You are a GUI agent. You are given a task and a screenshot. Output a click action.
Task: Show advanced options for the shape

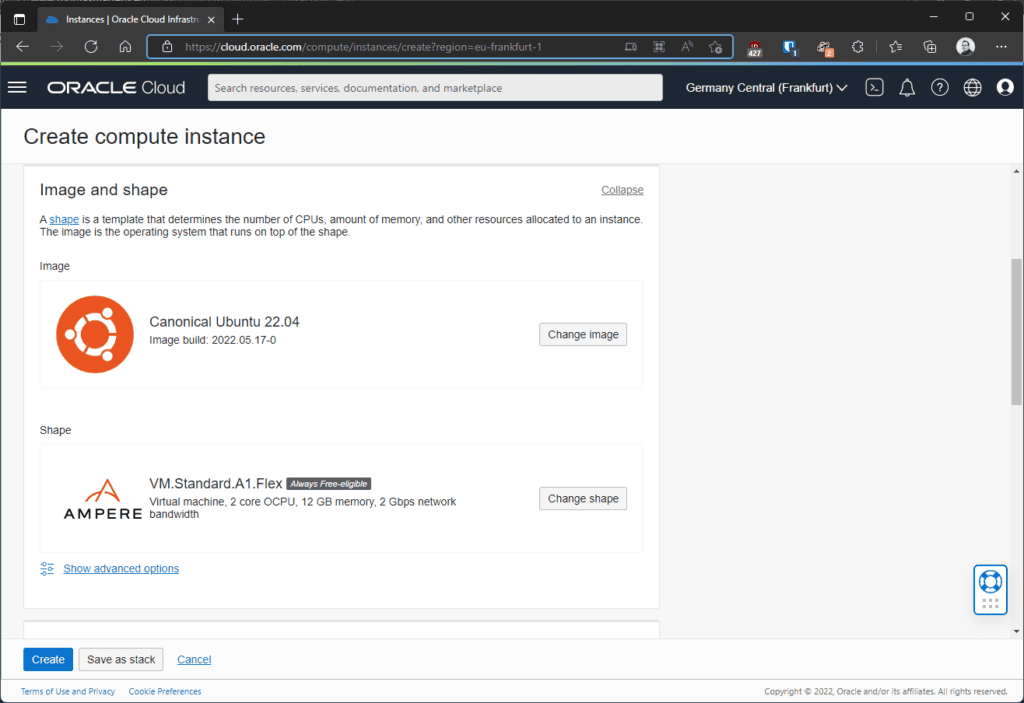[121, 569]
